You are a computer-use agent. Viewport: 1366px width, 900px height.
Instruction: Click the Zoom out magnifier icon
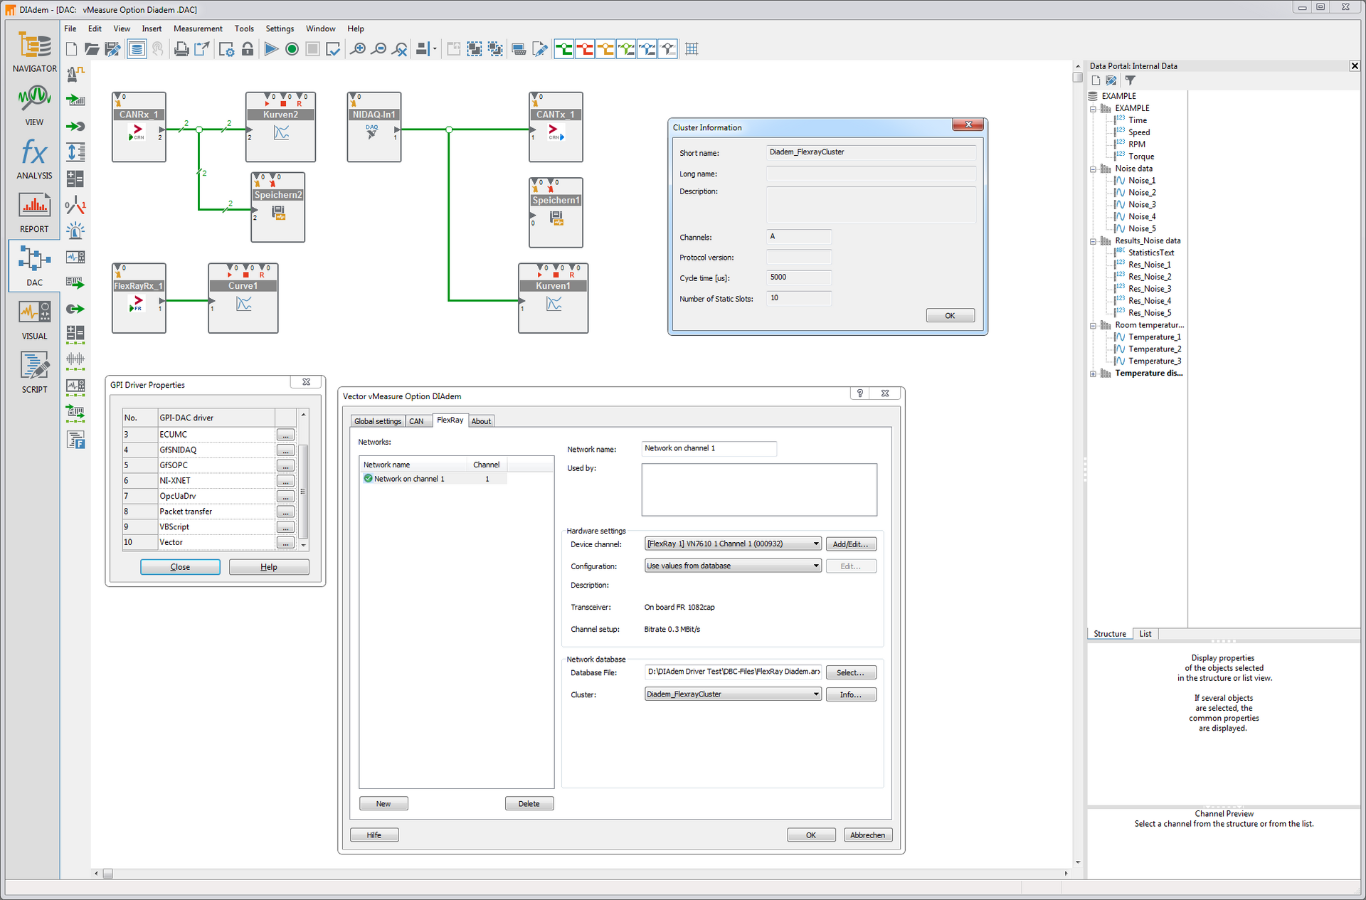click(379, 49)
